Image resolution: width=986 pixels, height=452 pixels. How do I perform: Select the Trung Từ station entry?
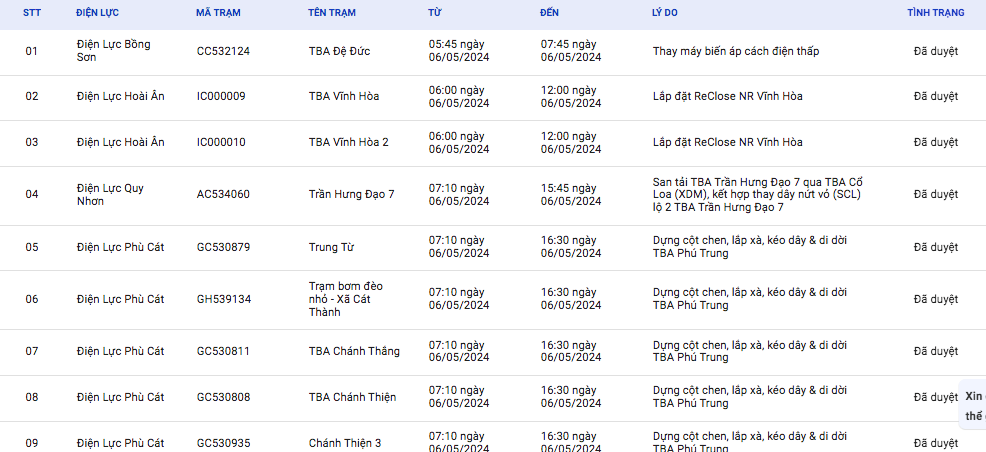click(x=330, y=247)
